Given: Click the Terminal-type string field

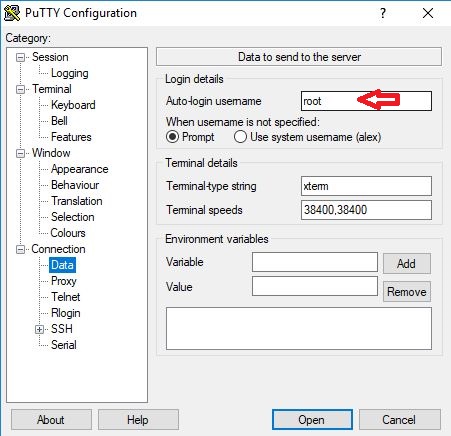Looking at the screenshot, I should pyautogui.click(x=366, y=186).
